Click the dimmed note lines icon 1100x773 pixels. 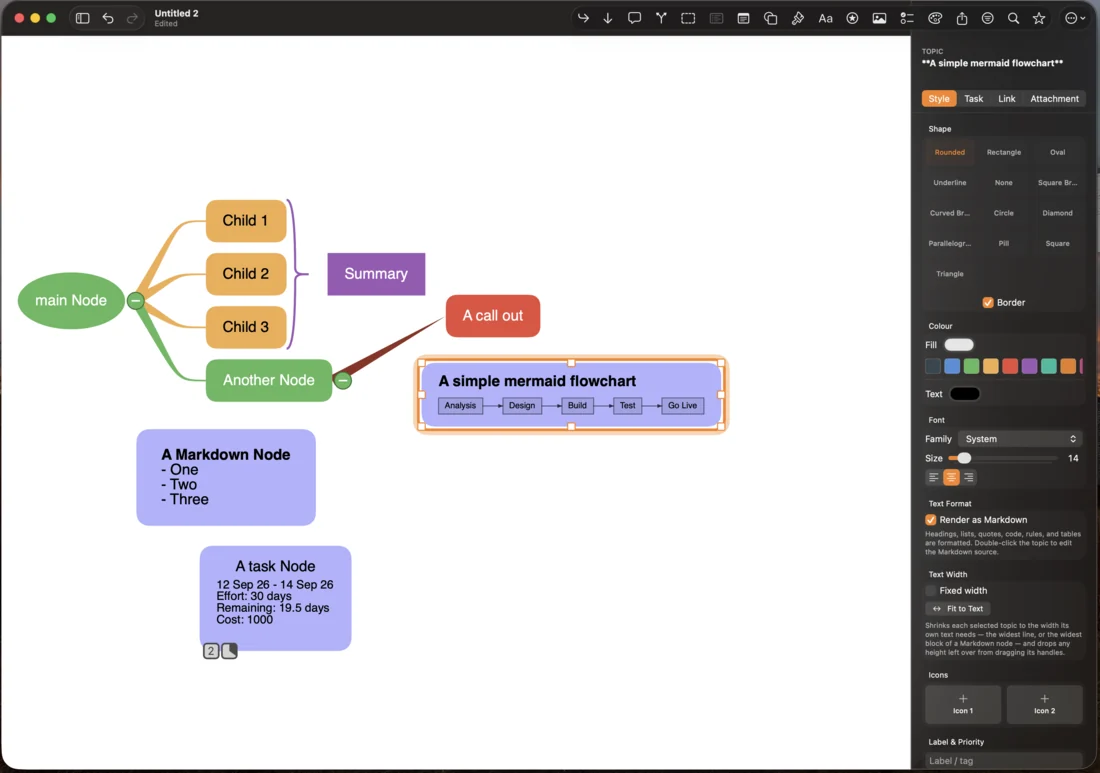[x=716, y=18]
